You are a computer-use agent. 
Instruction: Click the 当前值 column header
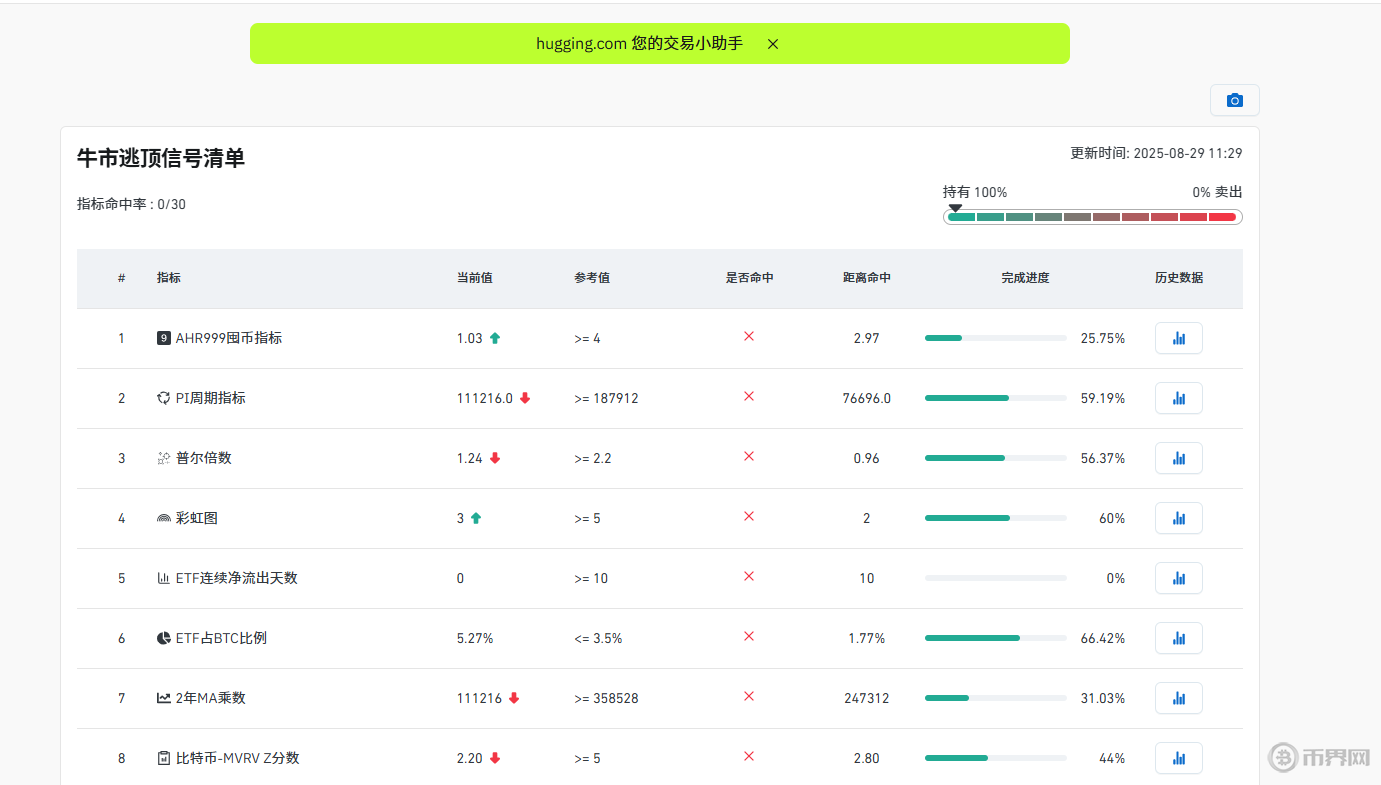(x=474, y=278)
